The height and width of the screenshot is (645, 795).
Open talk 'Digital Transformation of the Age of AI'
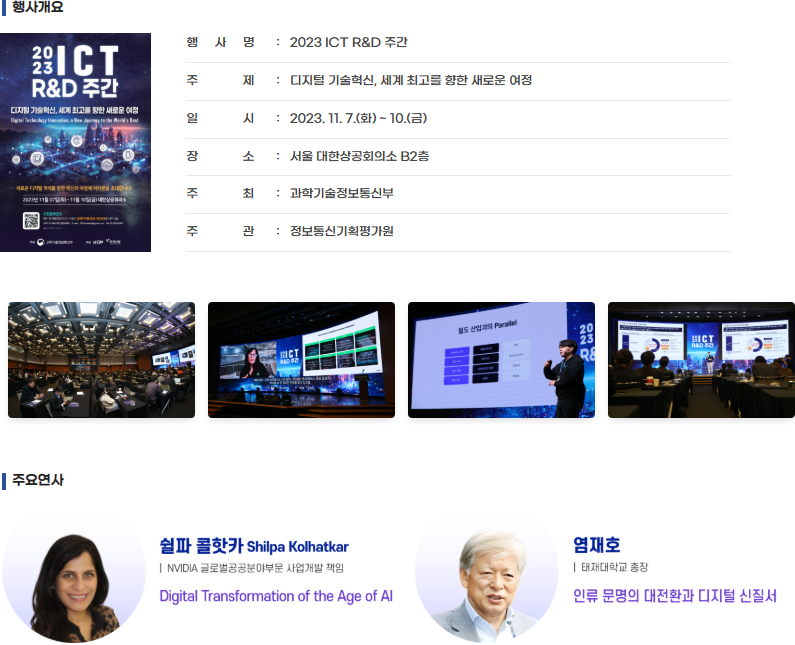click(x=276, y=596)
